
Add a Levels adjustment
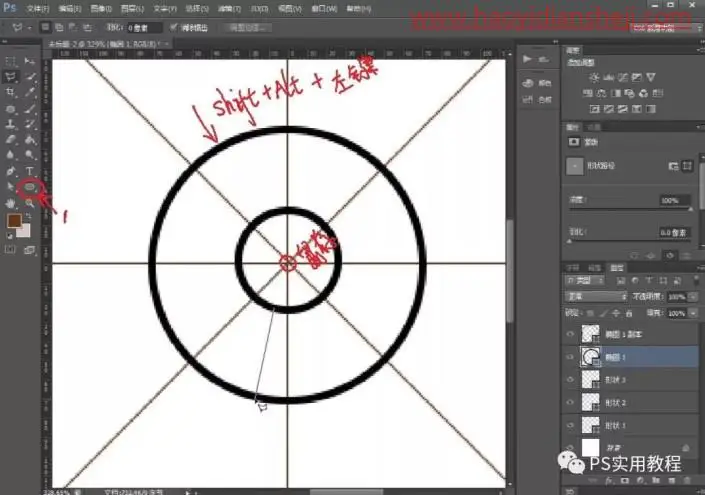point(609,78)
